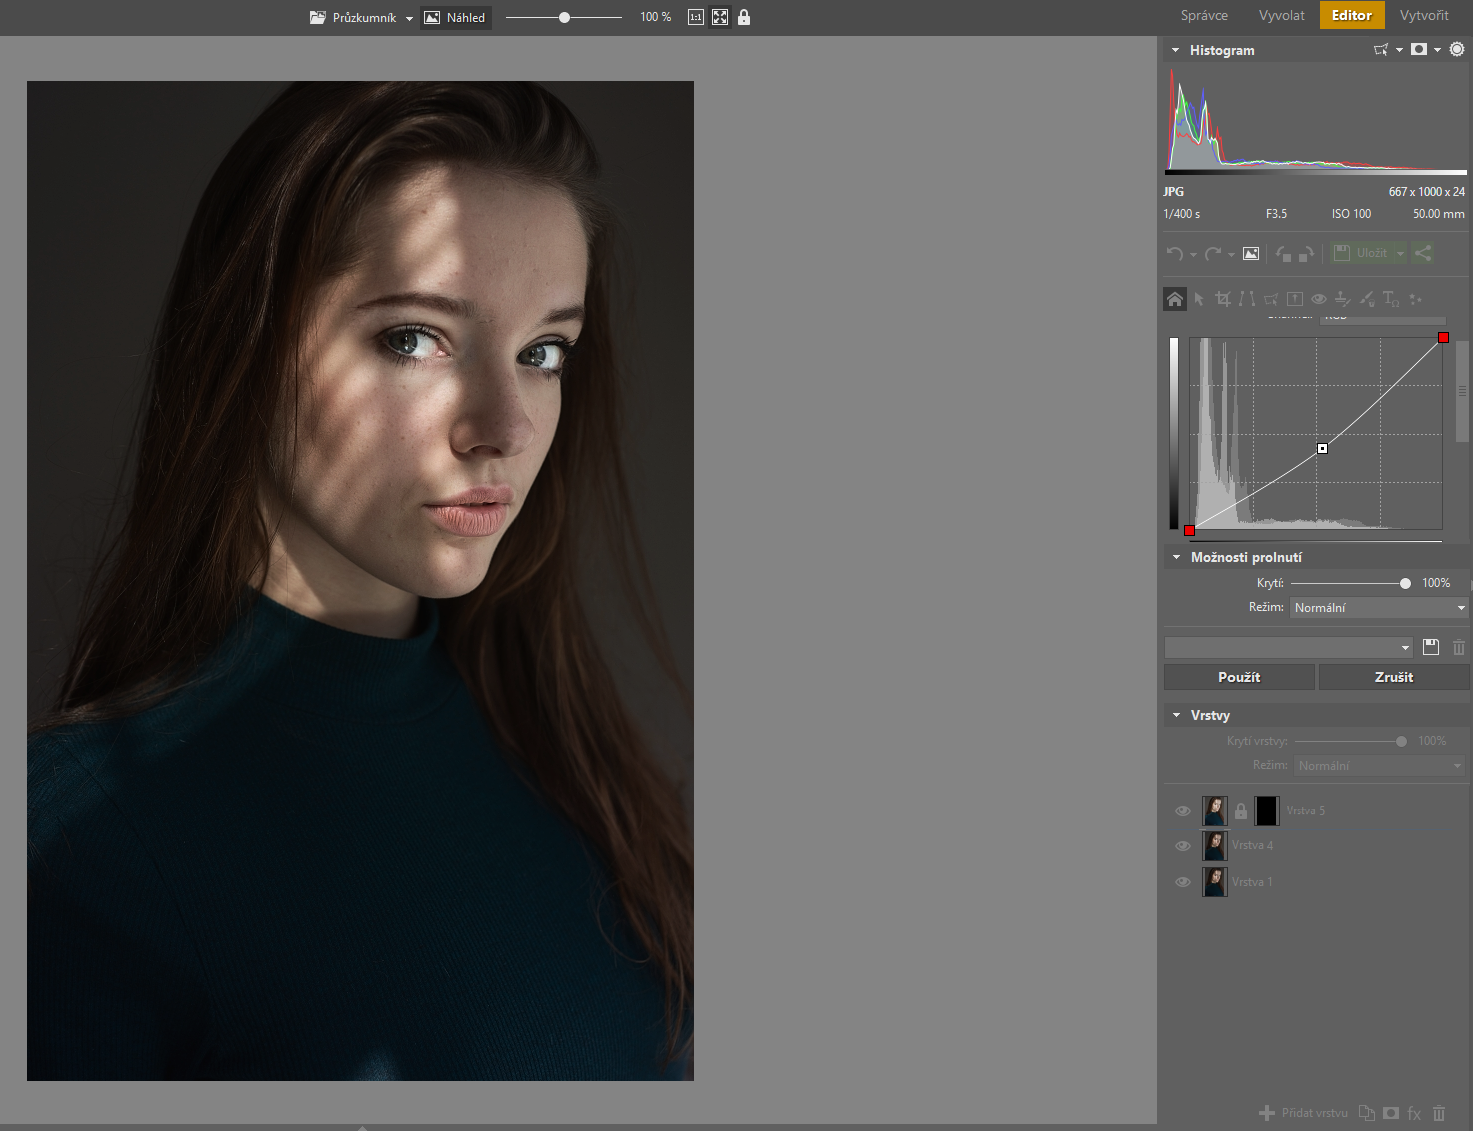The width and height of the screenshot is (1473, 1131).
Task: Click the Krytí opacity slider handle
Action: tap(1405, 583)
